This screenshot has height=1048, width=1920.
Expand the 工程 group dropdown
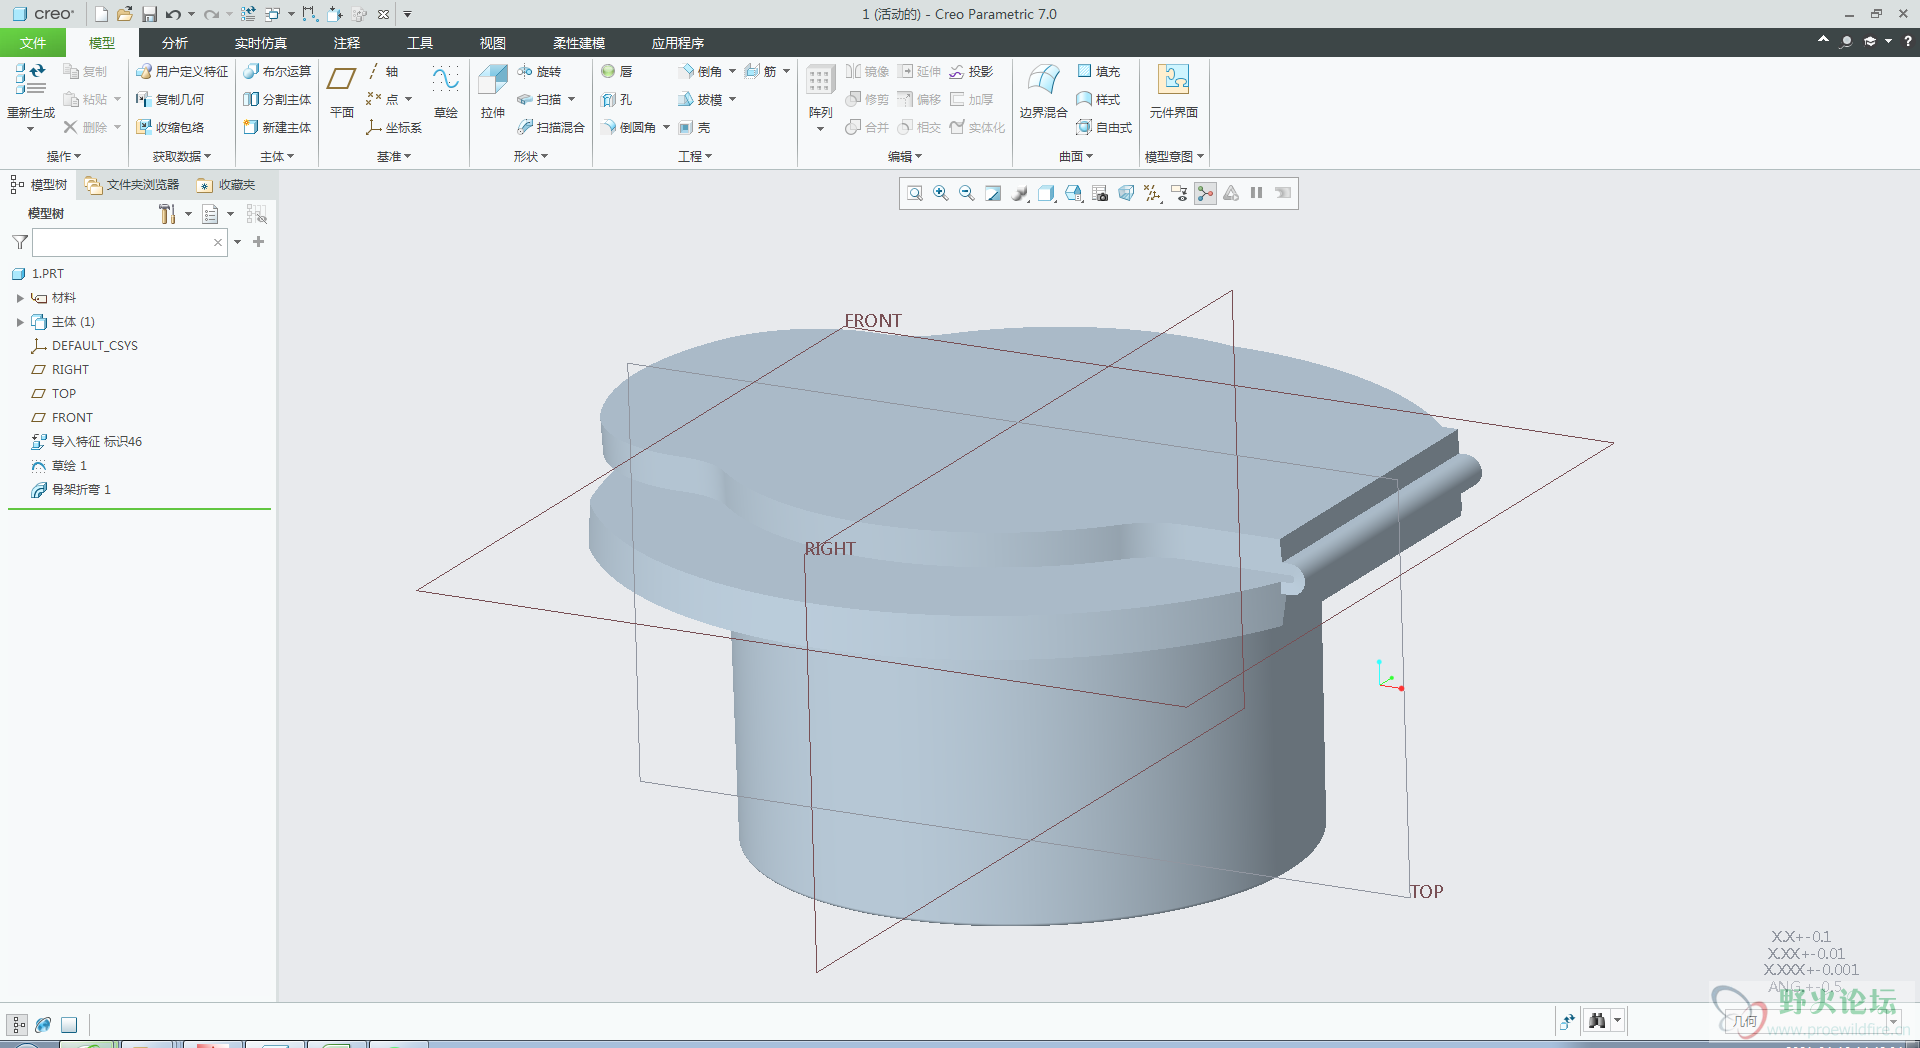[695, 156]
